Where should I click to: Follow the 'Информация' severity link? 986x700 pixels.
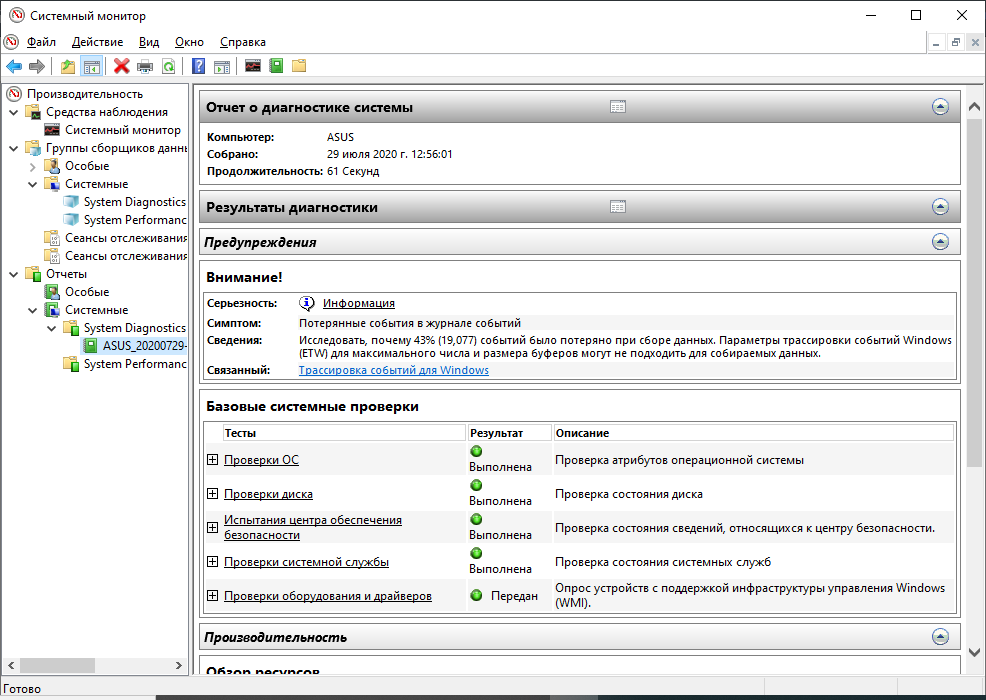click(x=358, y=303)
